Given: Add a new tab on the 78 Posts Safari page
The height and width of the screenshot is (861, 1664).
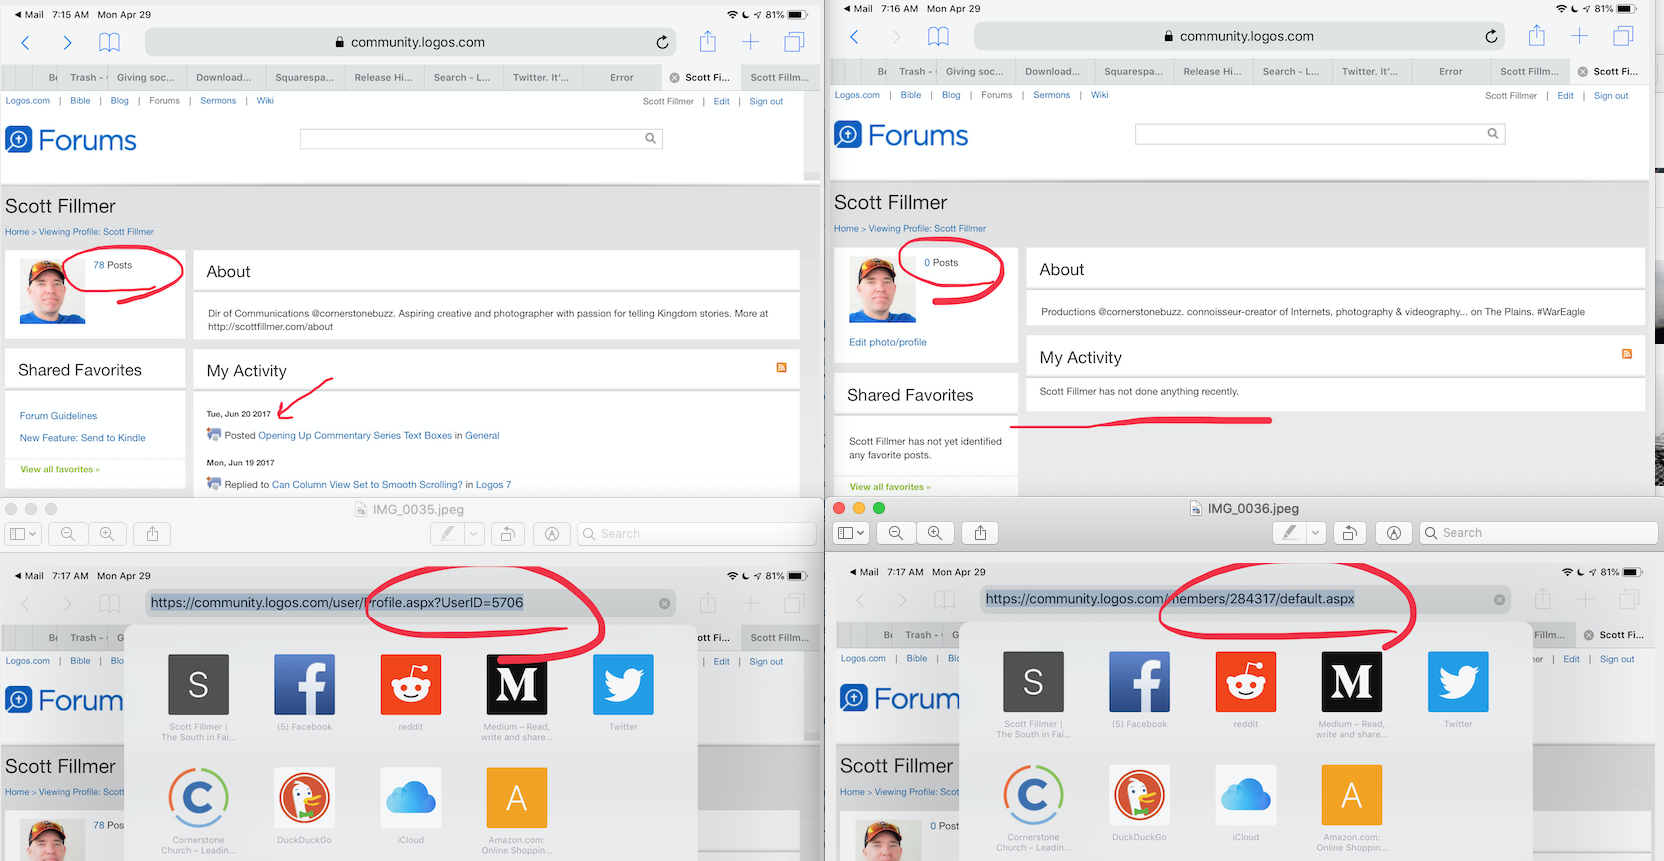Looking at the screenshot, I should 750,42.
